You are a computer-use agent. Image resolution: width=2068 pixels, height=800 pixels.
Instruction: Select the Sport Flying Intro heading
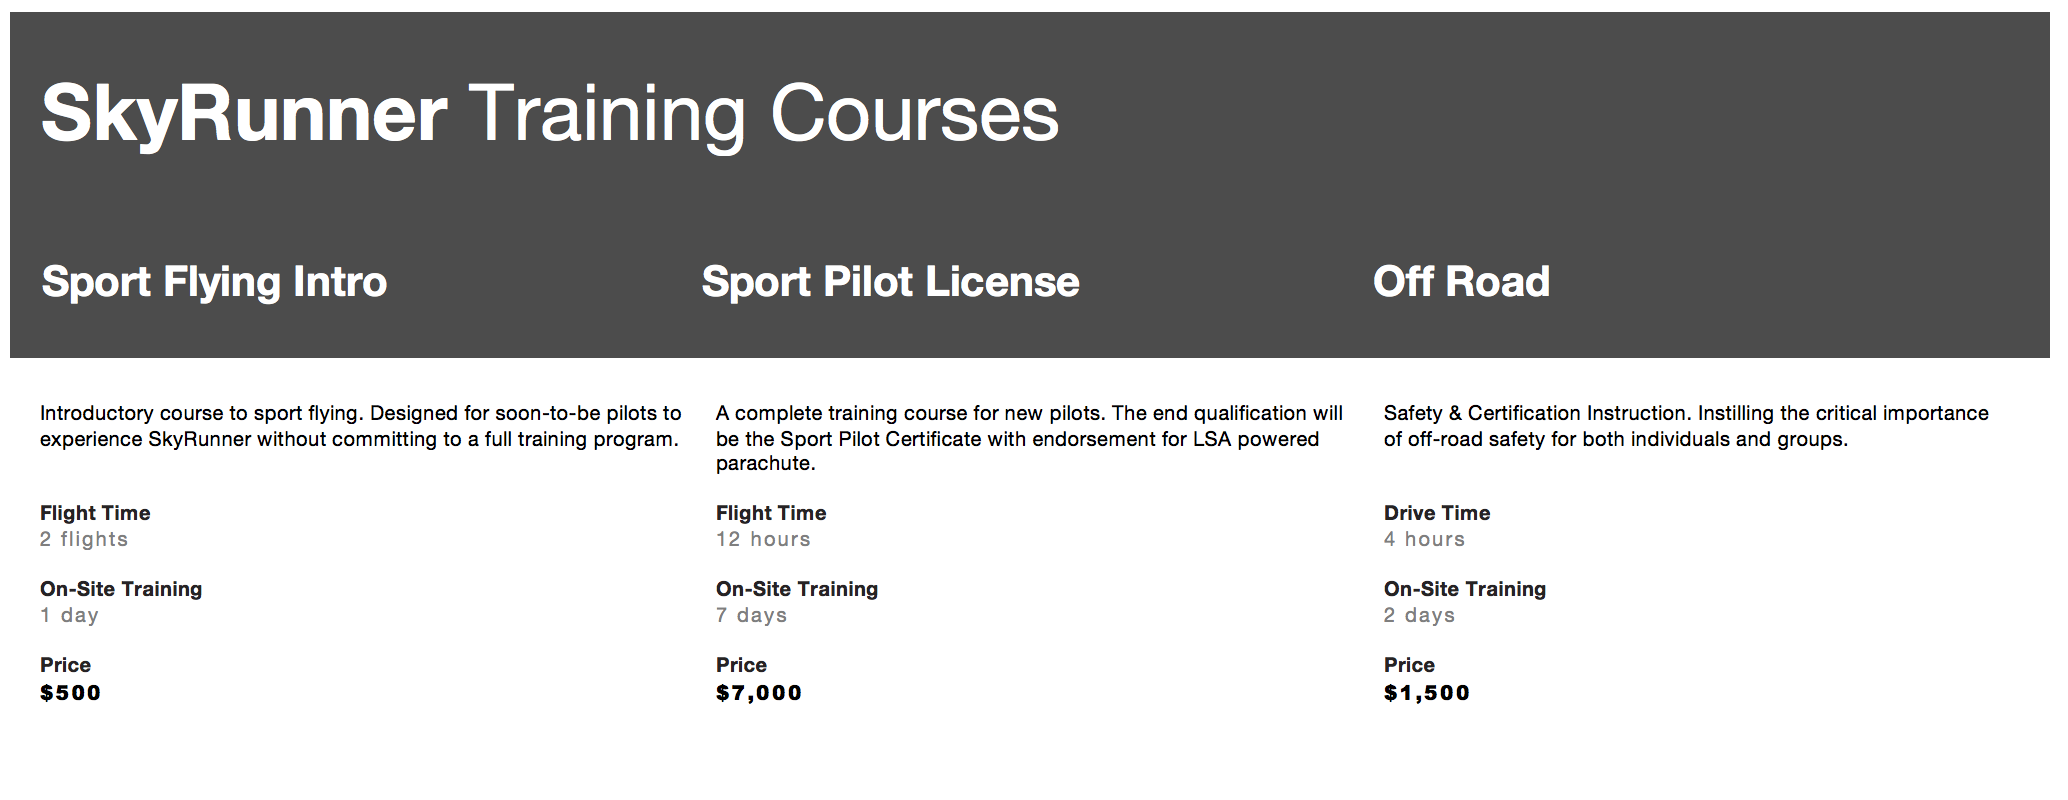(214, 282)
